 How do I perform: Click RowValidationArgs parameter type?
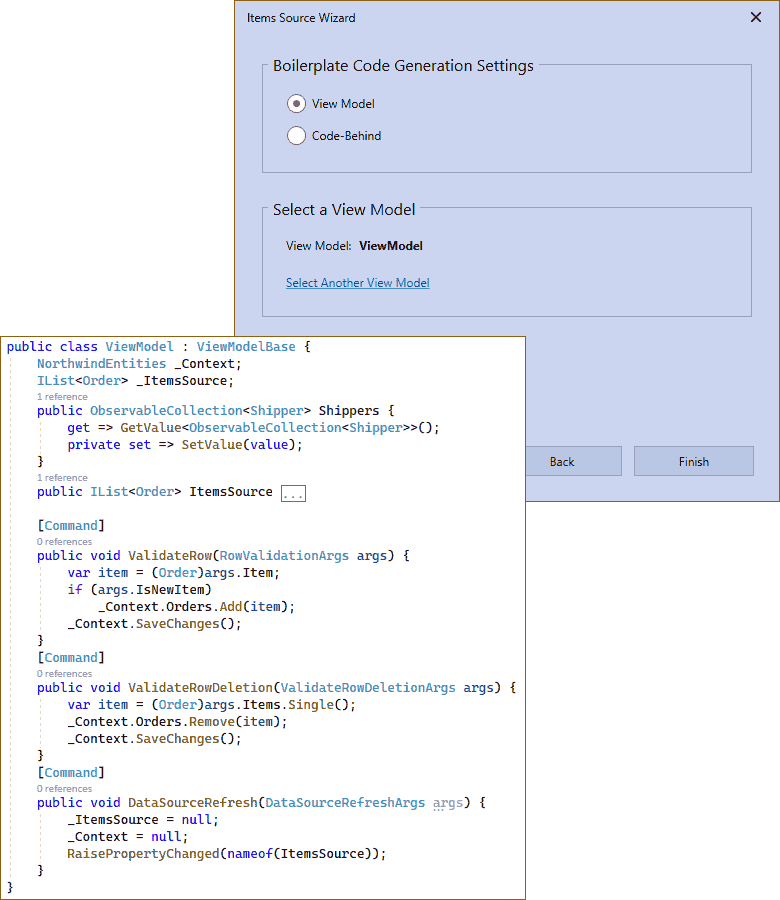coord(284,556)
